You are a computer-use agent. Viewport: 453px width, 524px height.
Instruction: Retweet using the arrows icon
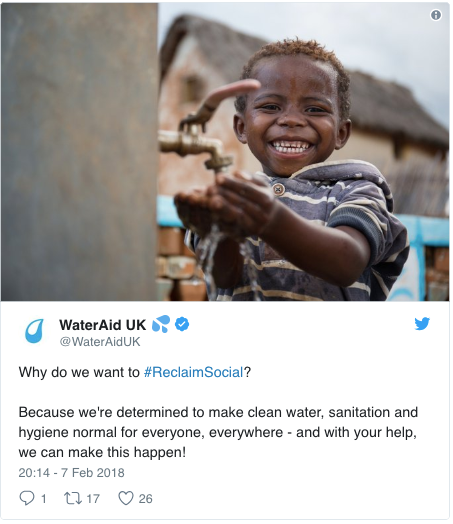(73, 498)
